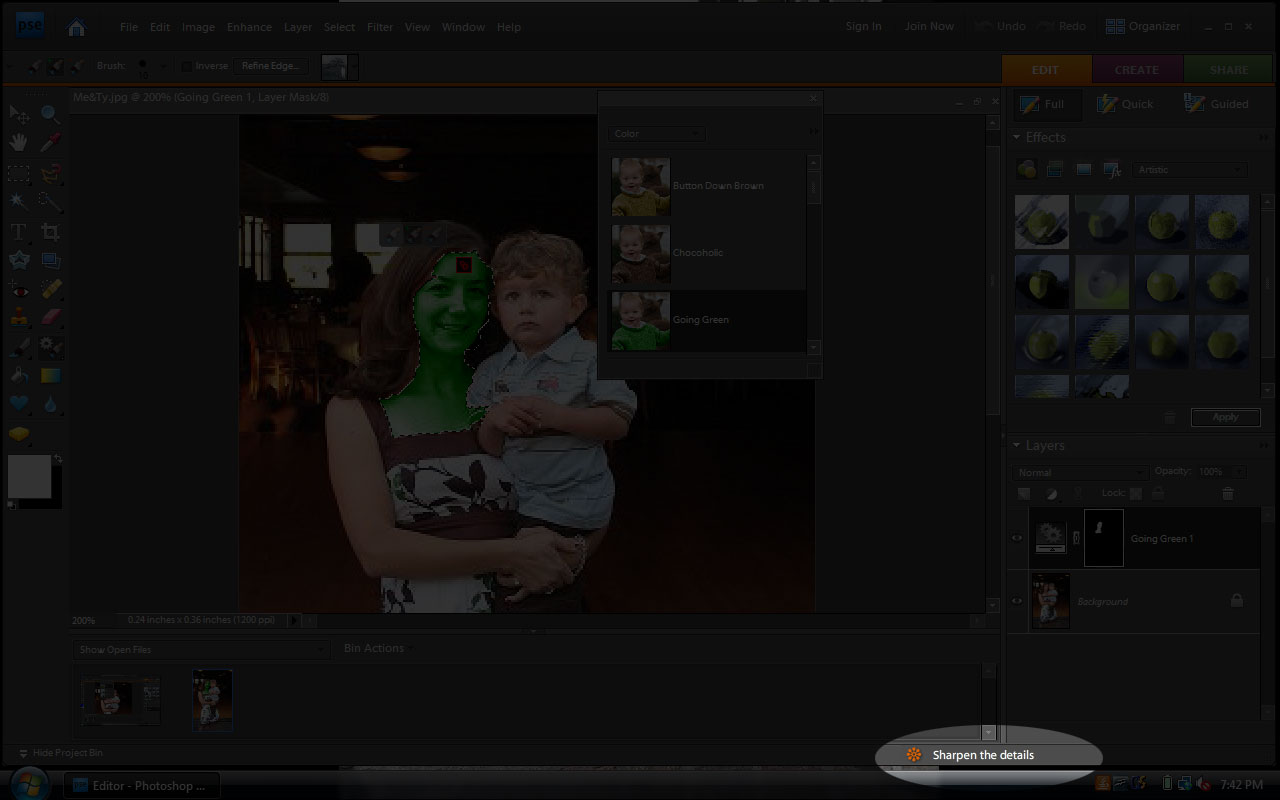Select the Red Eye Removal tool
Viewport: 1280px width, 800px height.
tap(19, 289)
